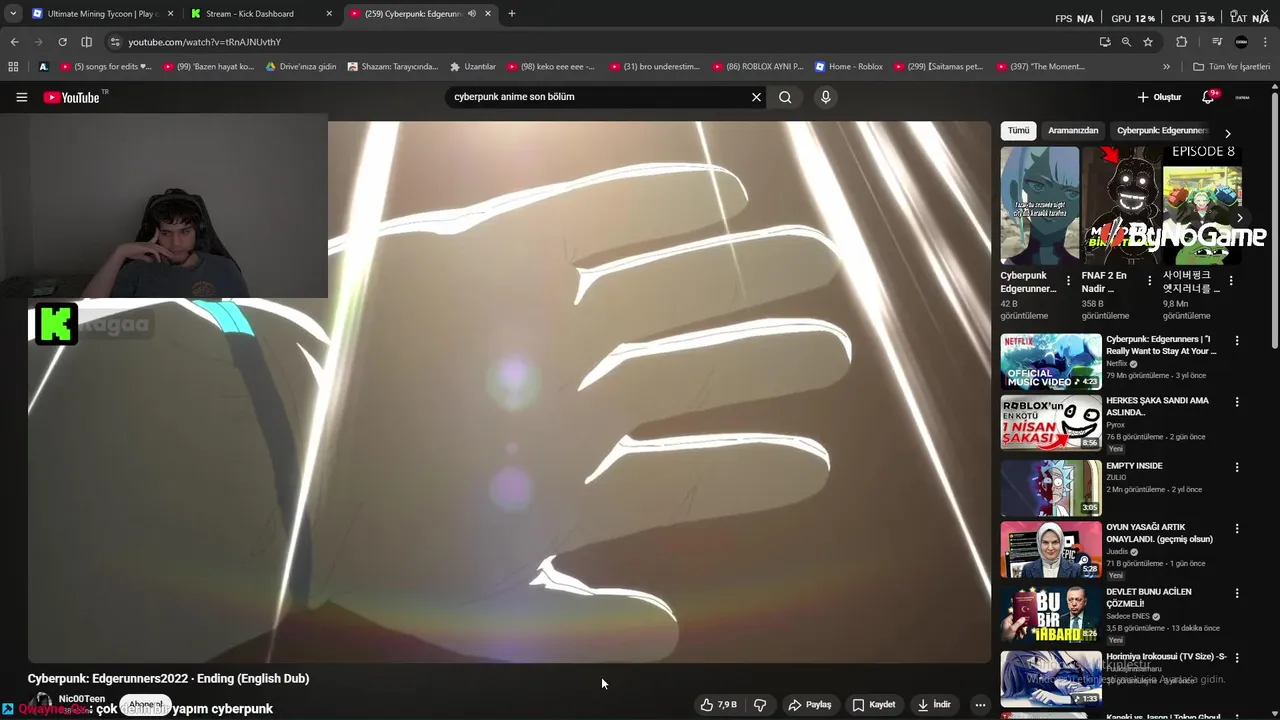
Task: Mute the Cyberpunk Edgerunners tab audio icon
Action: coord(472,14)
